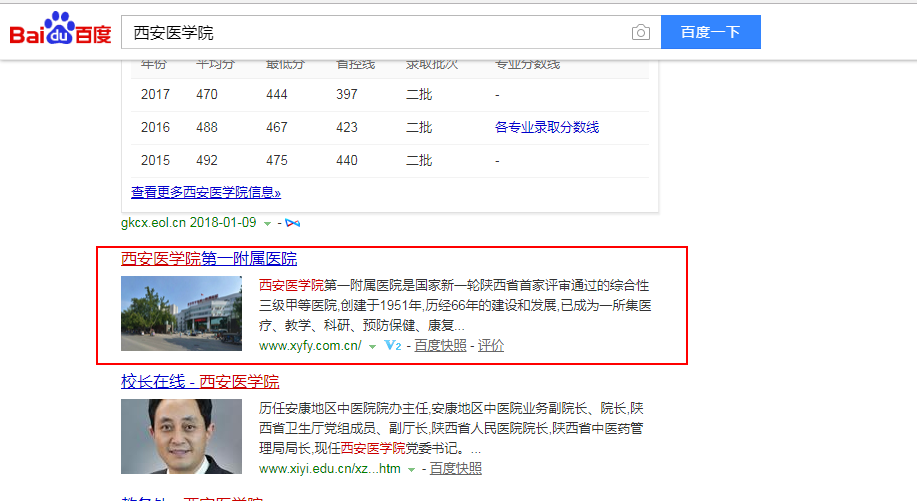Click 查看更多西安医学院信息 link

[x=206, y=192]
